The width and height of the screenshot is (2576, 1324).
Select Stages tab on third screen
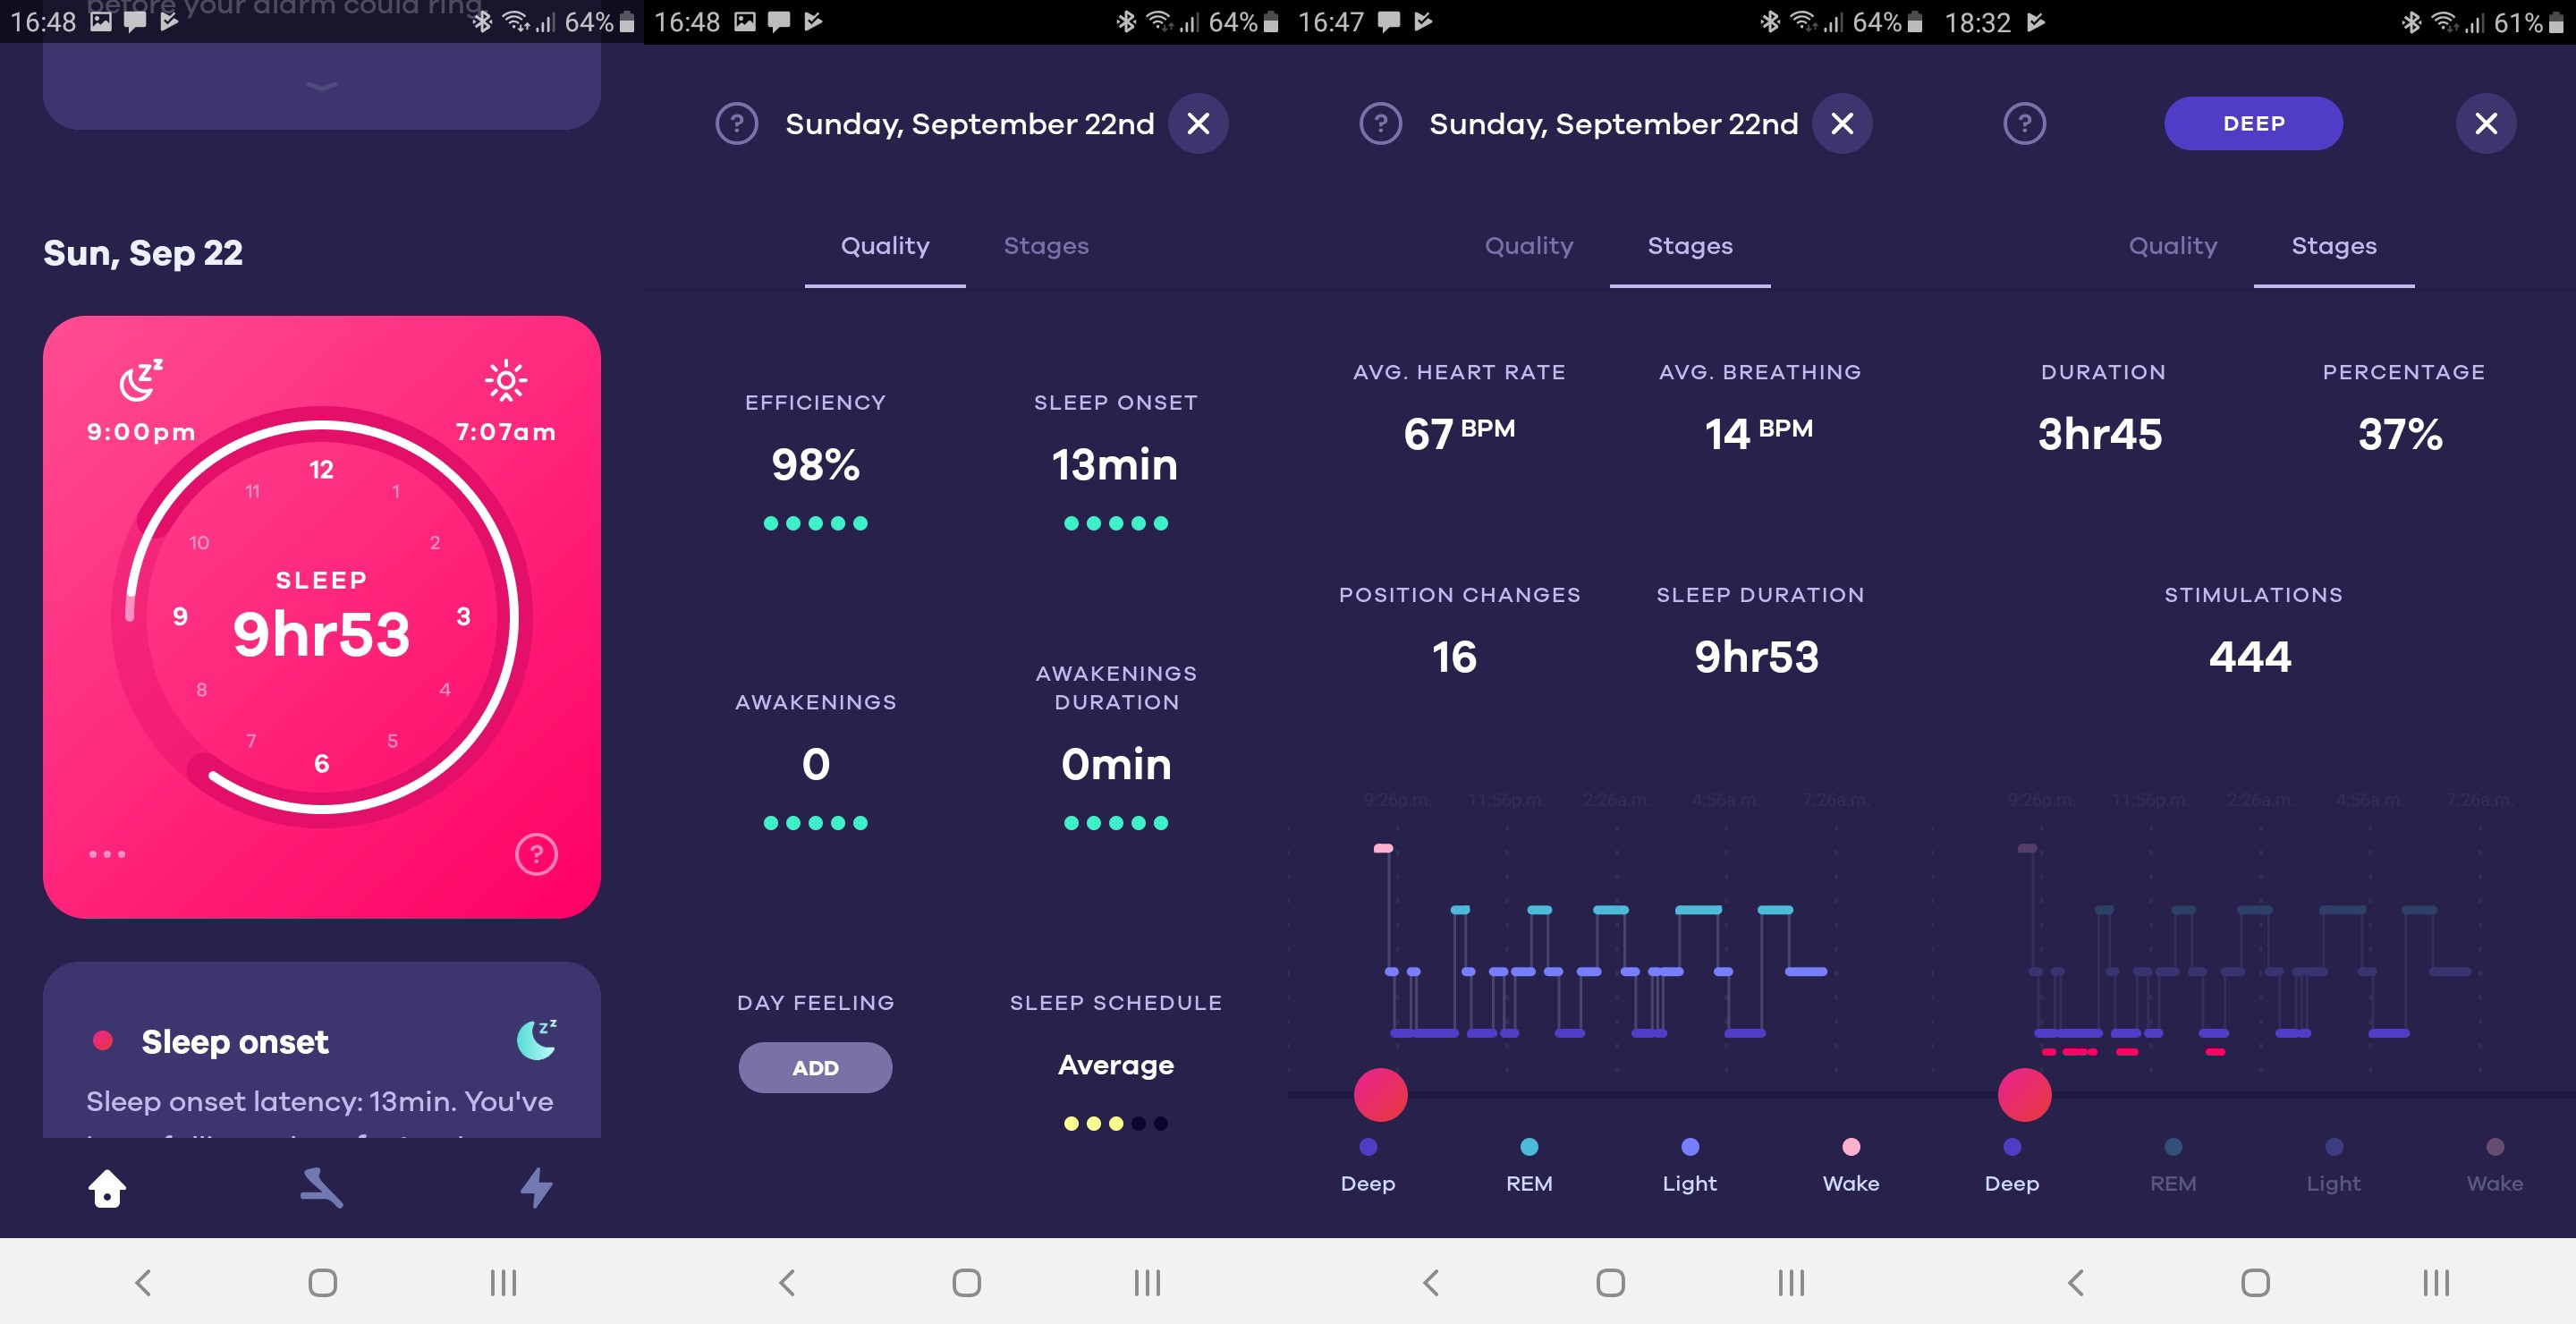pos(1690,246)
